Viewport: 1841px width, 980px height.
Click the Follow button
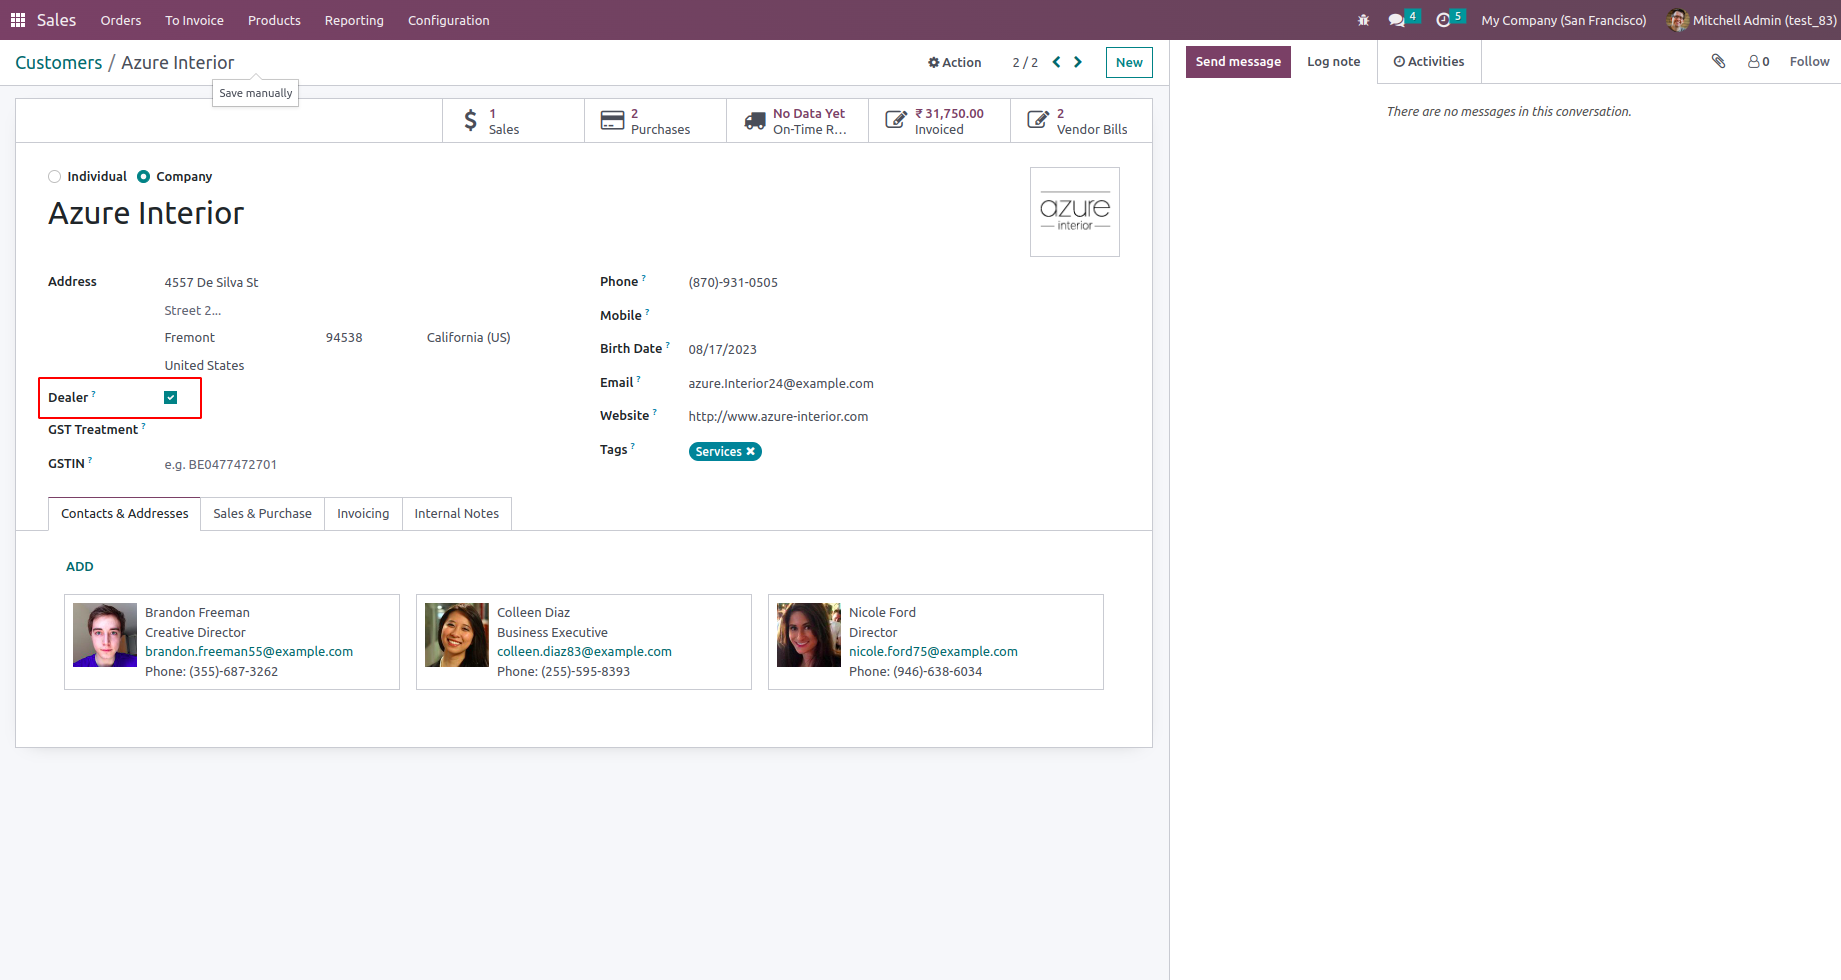click(1809, 62)
